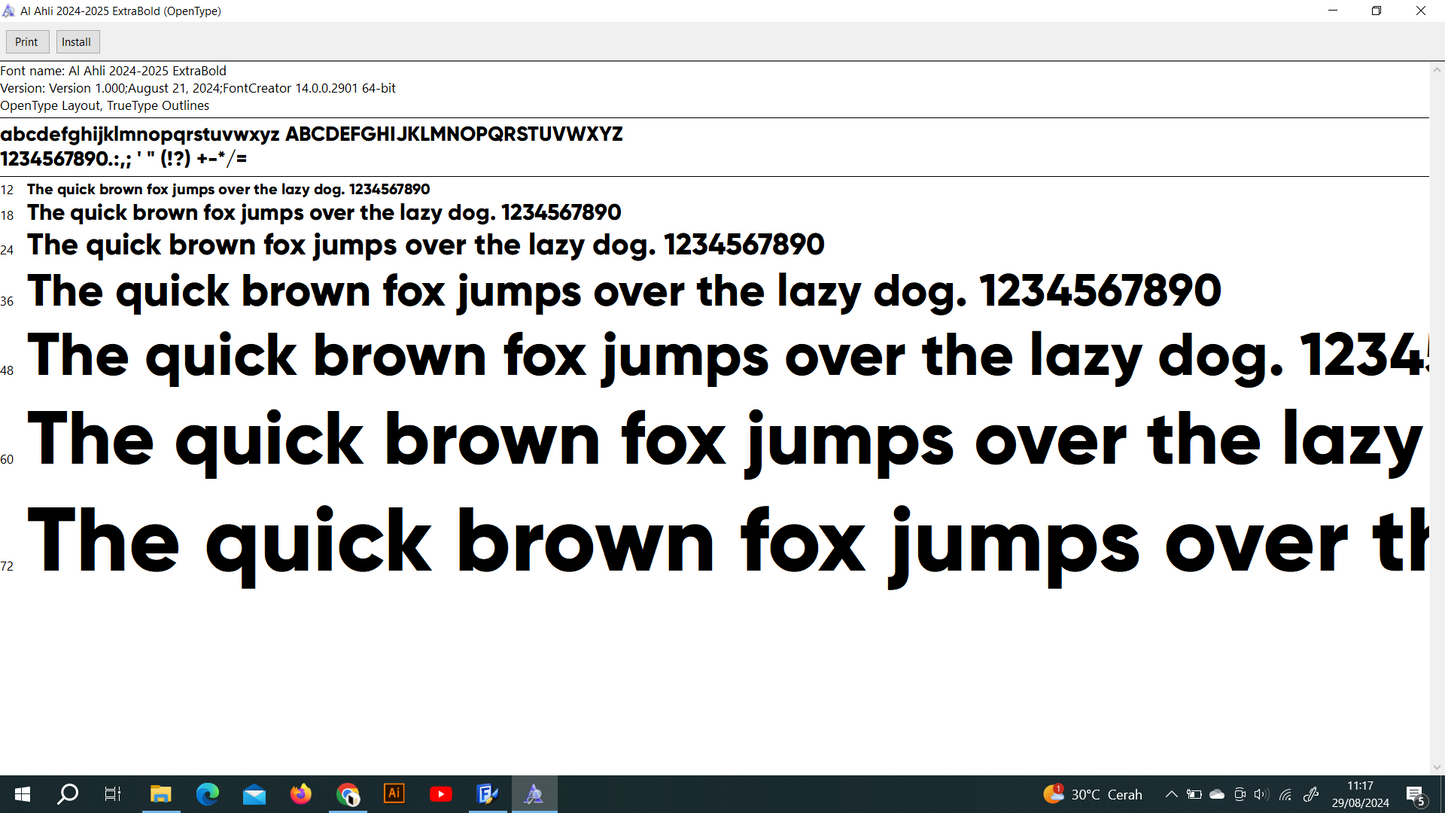This screenshot has width=1445, height=813.
Task: Open the YouTube taskbar app
Action: [441, 794]
